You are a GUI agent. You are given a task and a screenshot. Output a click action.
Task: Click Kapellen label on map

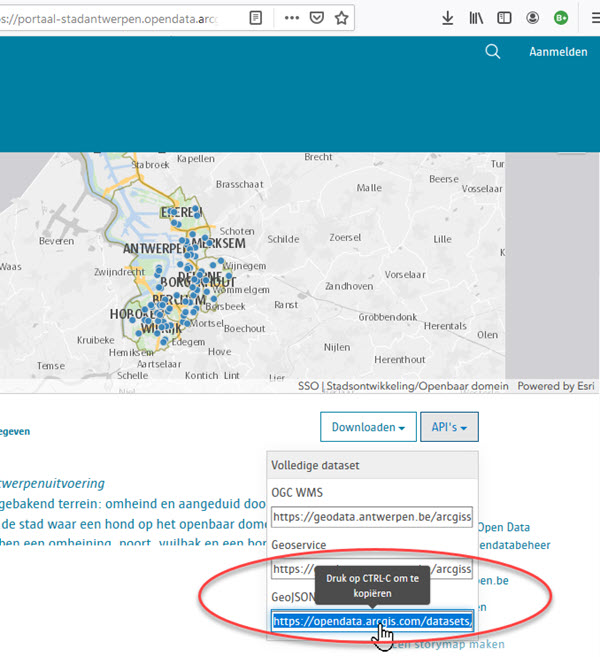click(x=196, y=159)
